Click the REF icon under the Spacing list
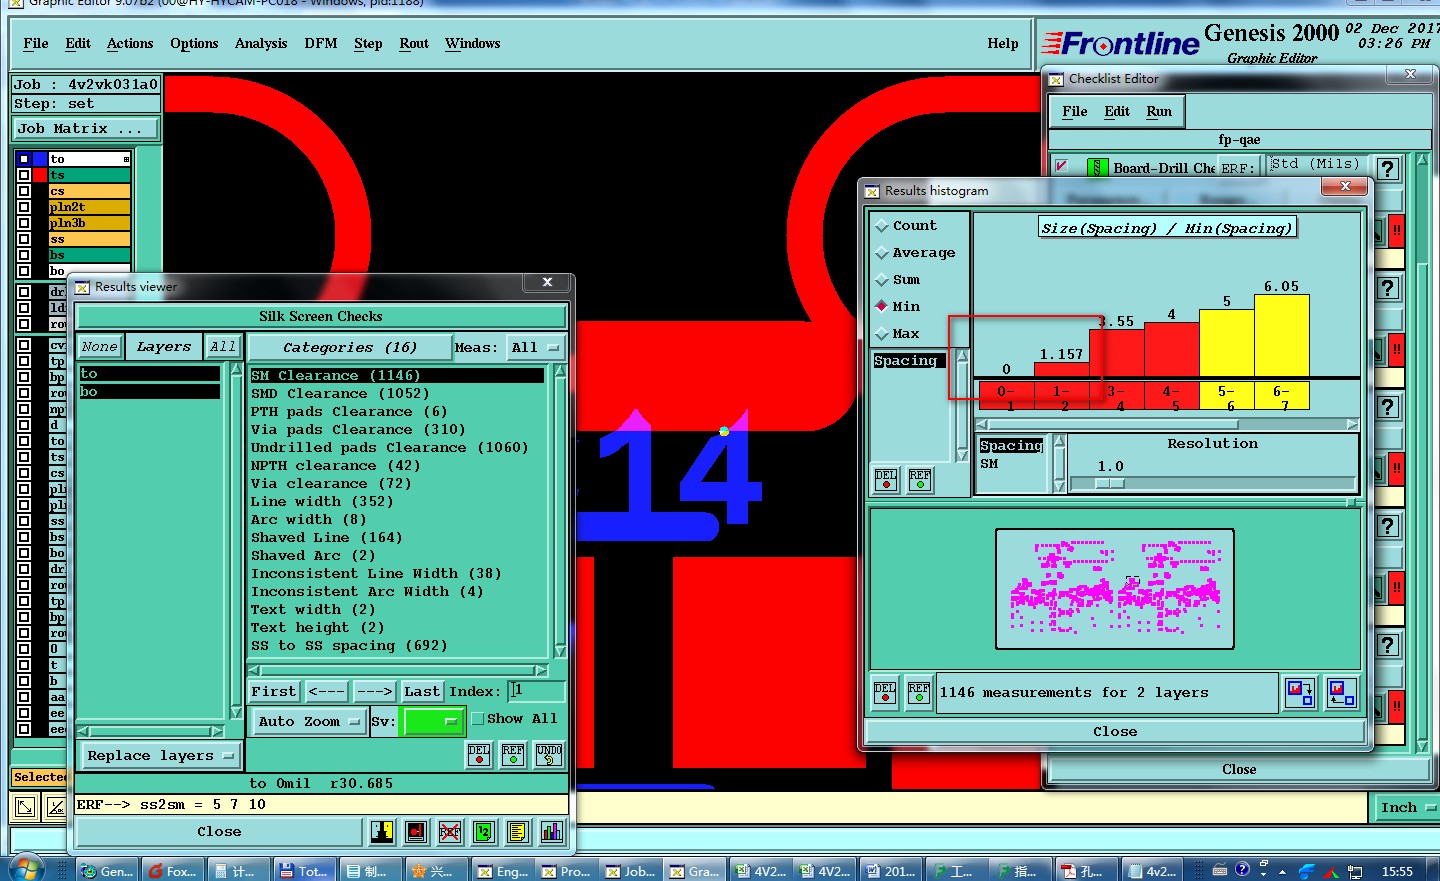This screenshot has height=881, width=1440. 920,480
